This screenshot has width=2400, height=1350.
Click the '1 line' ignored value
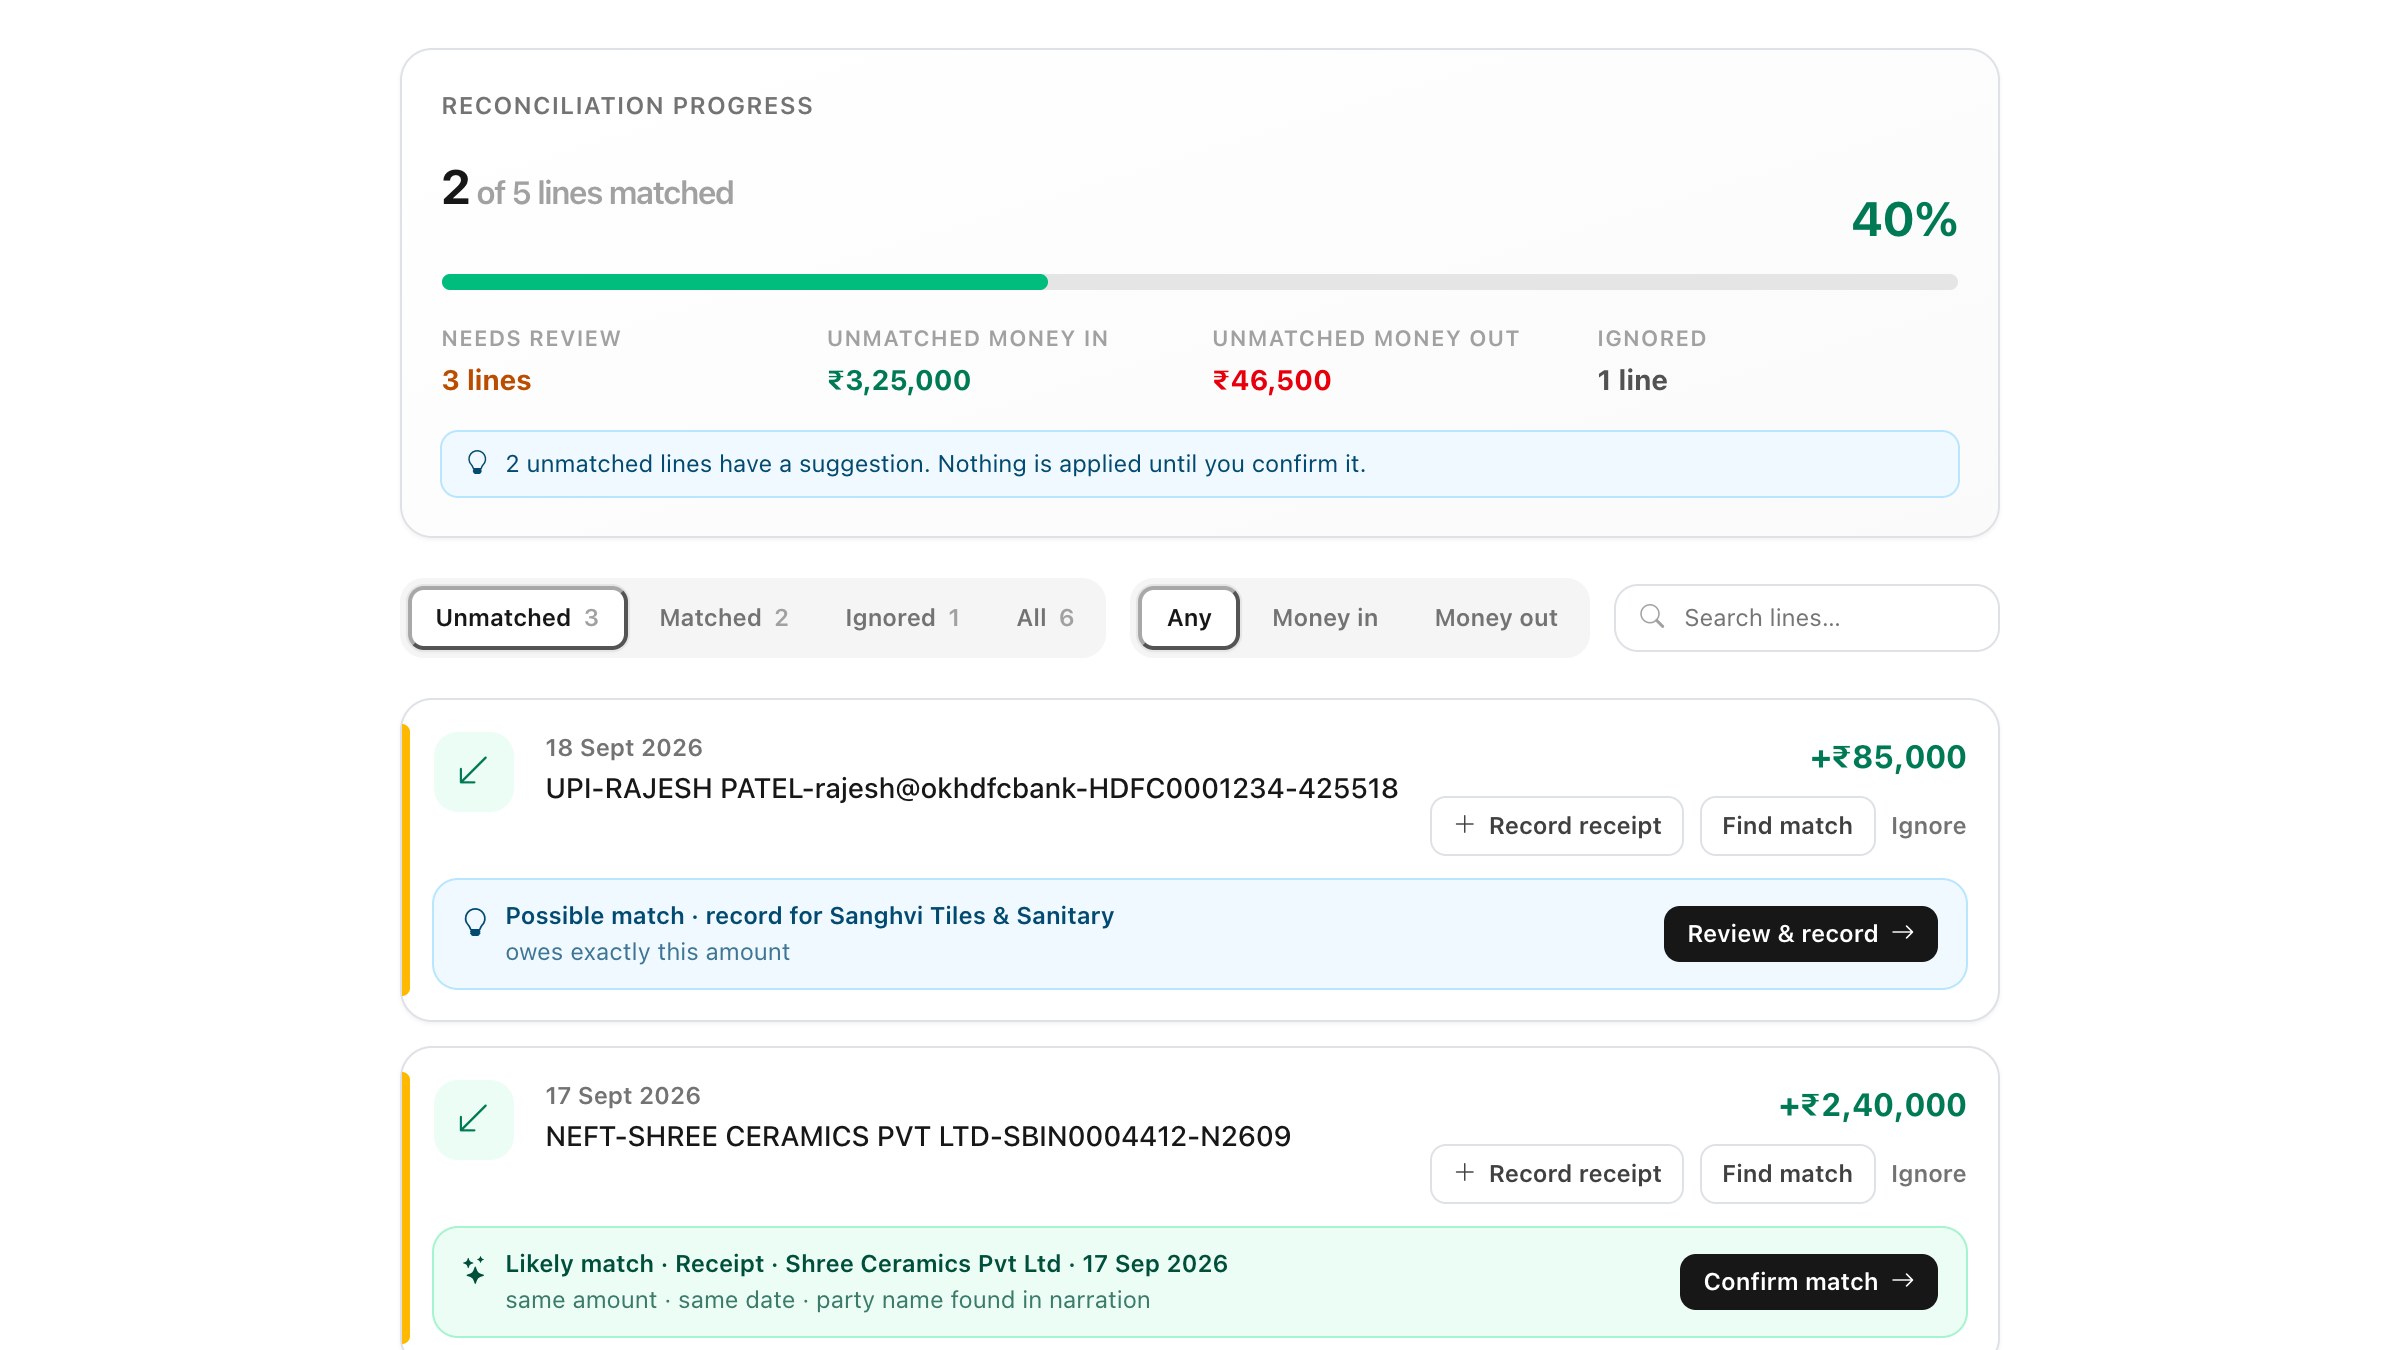pyautogui.click(x=1632, y=380)
